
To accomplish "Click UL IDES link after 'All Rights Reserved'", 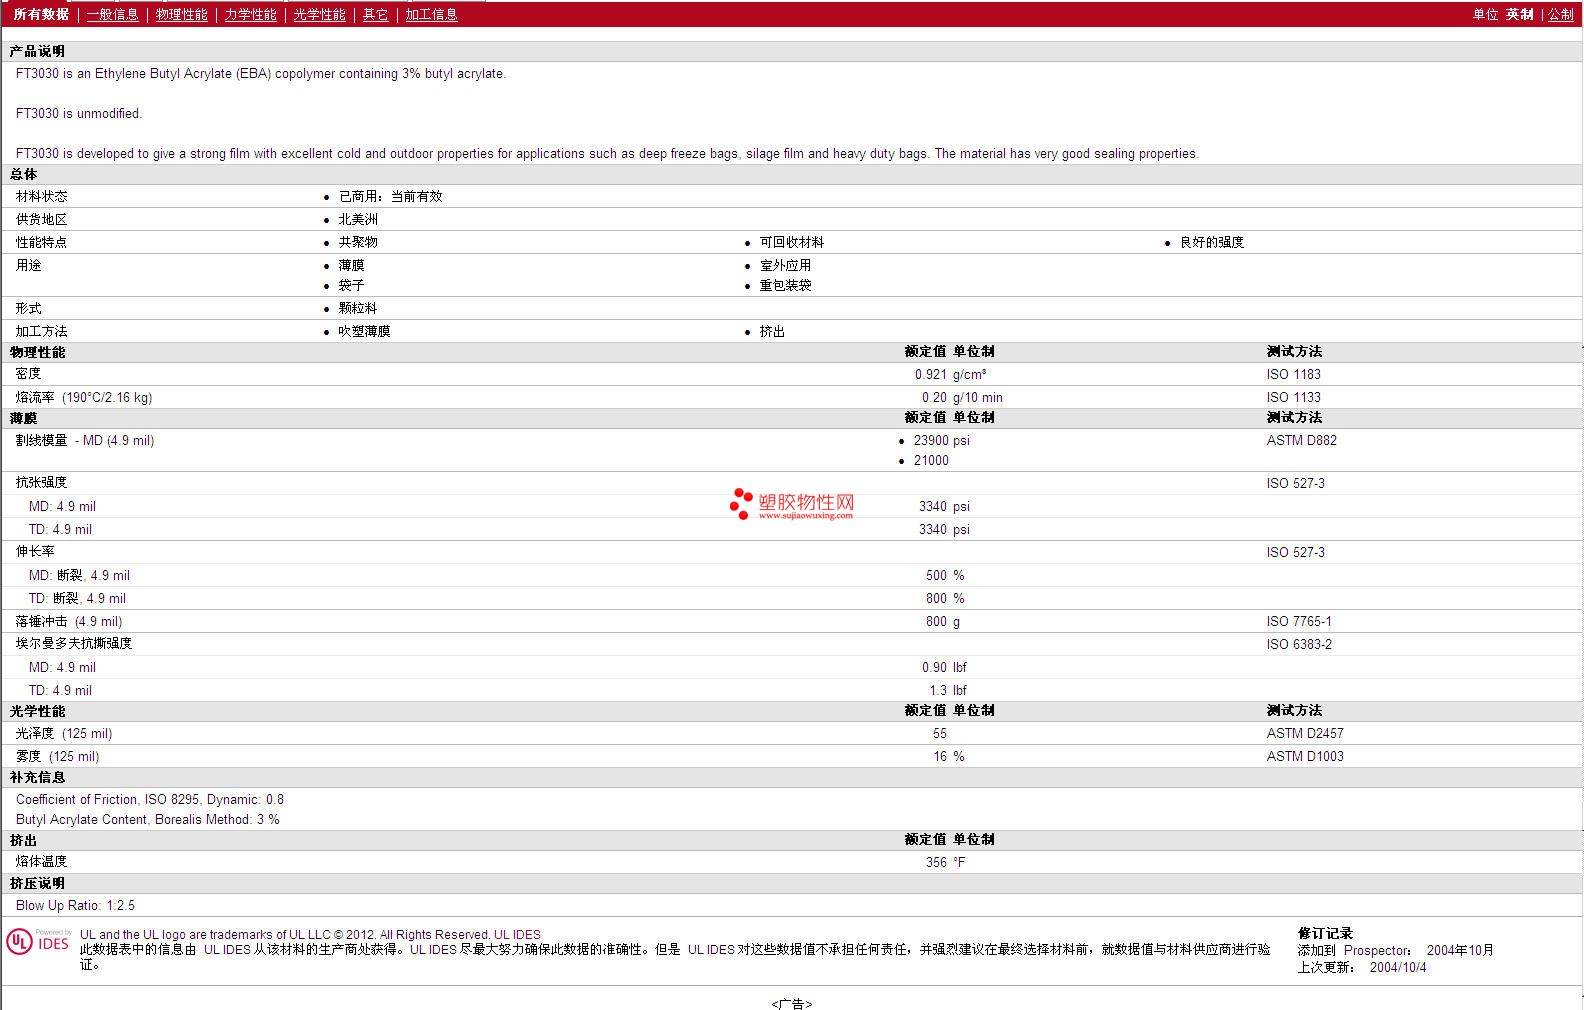I will pyautogui.click(x=517, y=935).
